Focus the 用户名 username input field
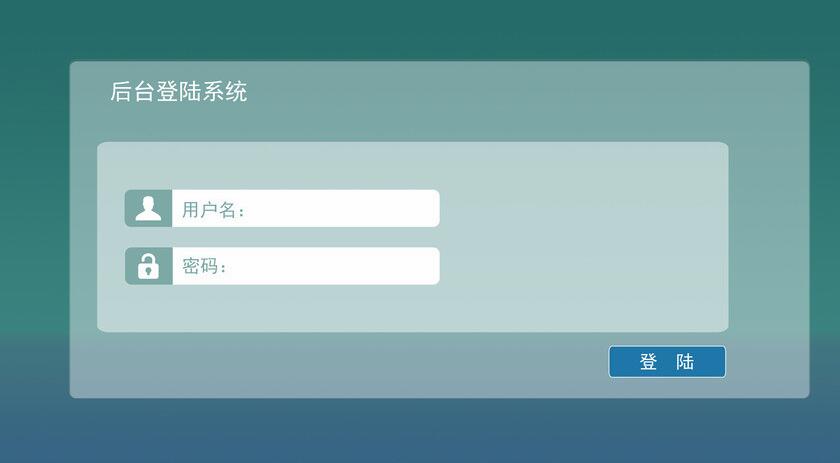The image size is (840, 463). coord(305,208)
